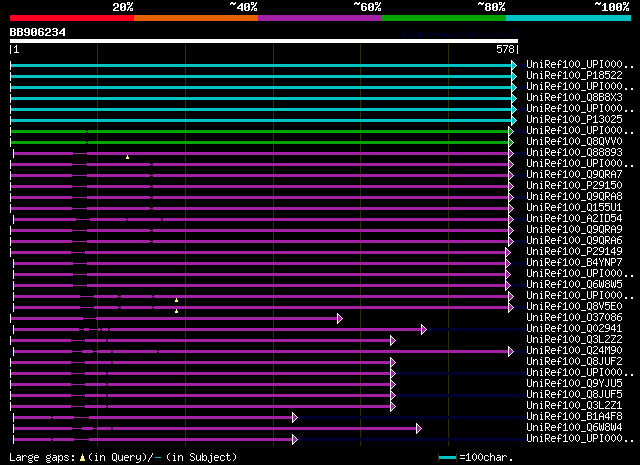Click the cyan arrowhead of the Q8B8X3 alignment
The image size is (640, 465).
tap(514, 98)
